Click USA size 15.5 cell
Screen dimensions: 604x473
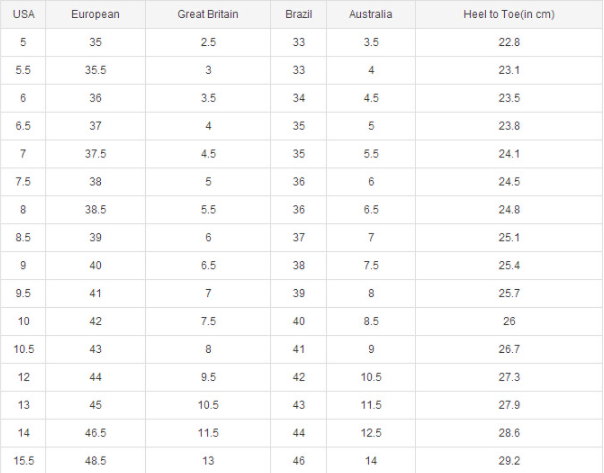(x=24, y=460)
